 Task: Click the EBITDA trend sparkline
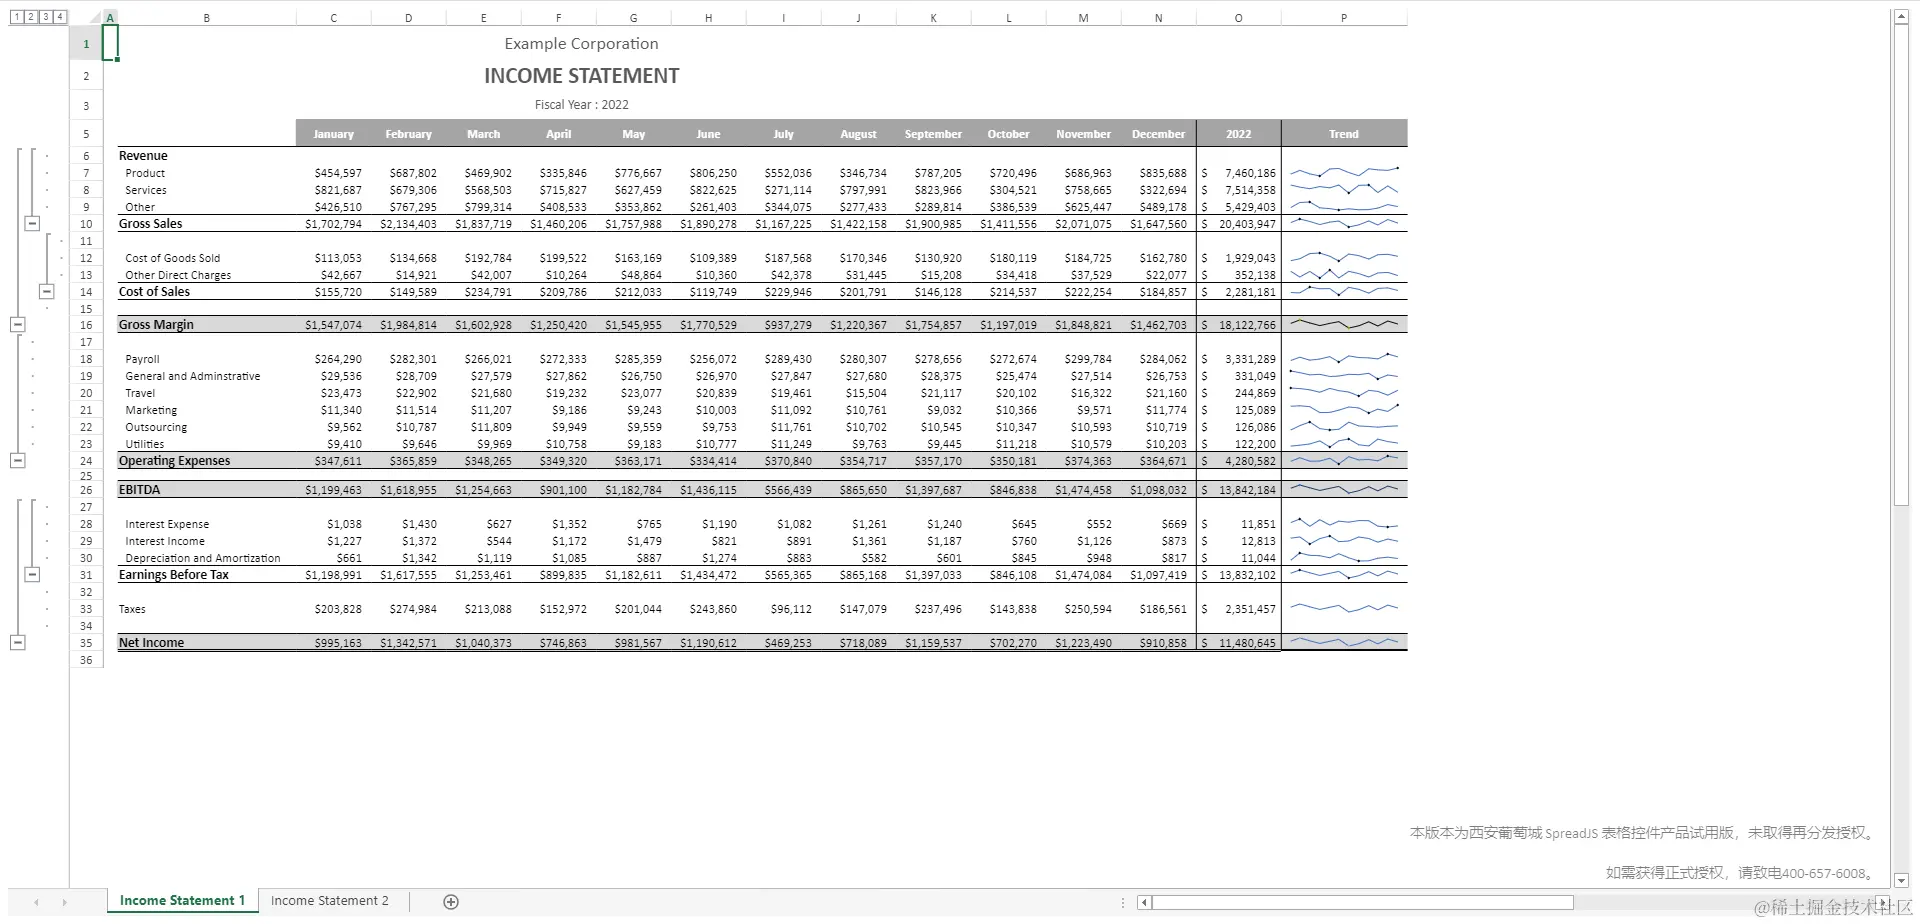click(1344, 490)
